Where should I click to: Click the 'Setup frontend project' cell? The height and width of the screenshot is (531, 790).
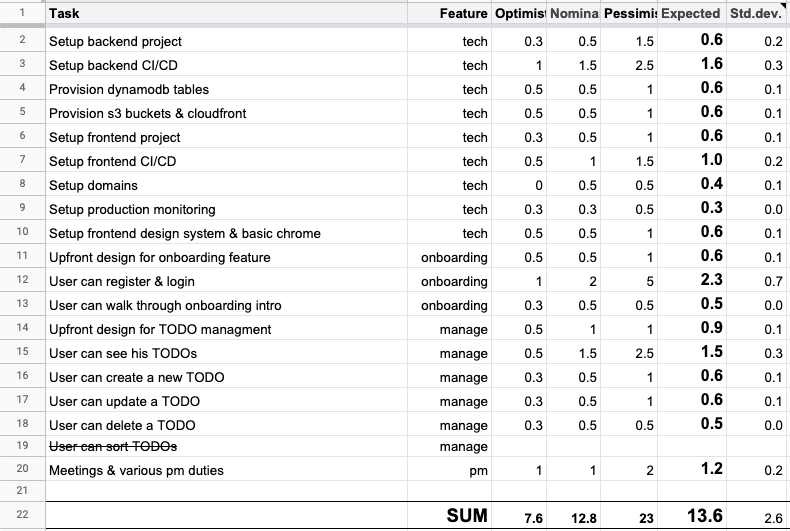(x=226, y=137)
